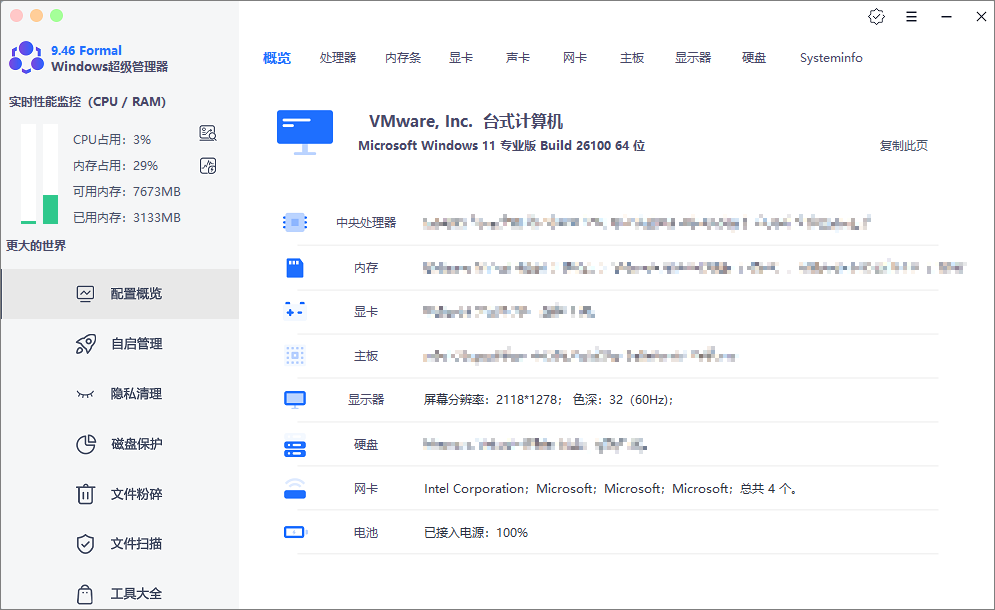
Task: Click the 显示器 monitor icon in overview
Action: [294, 399]
